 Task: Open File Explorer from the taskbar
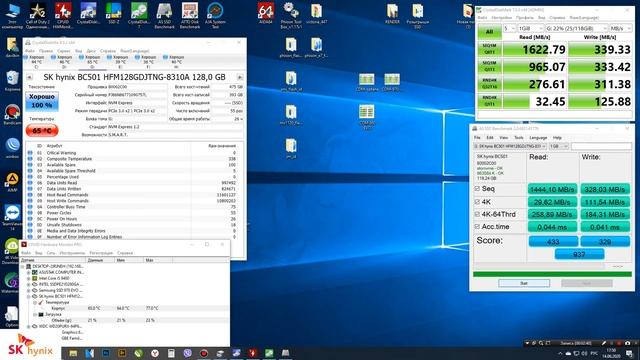coord(73,353)
